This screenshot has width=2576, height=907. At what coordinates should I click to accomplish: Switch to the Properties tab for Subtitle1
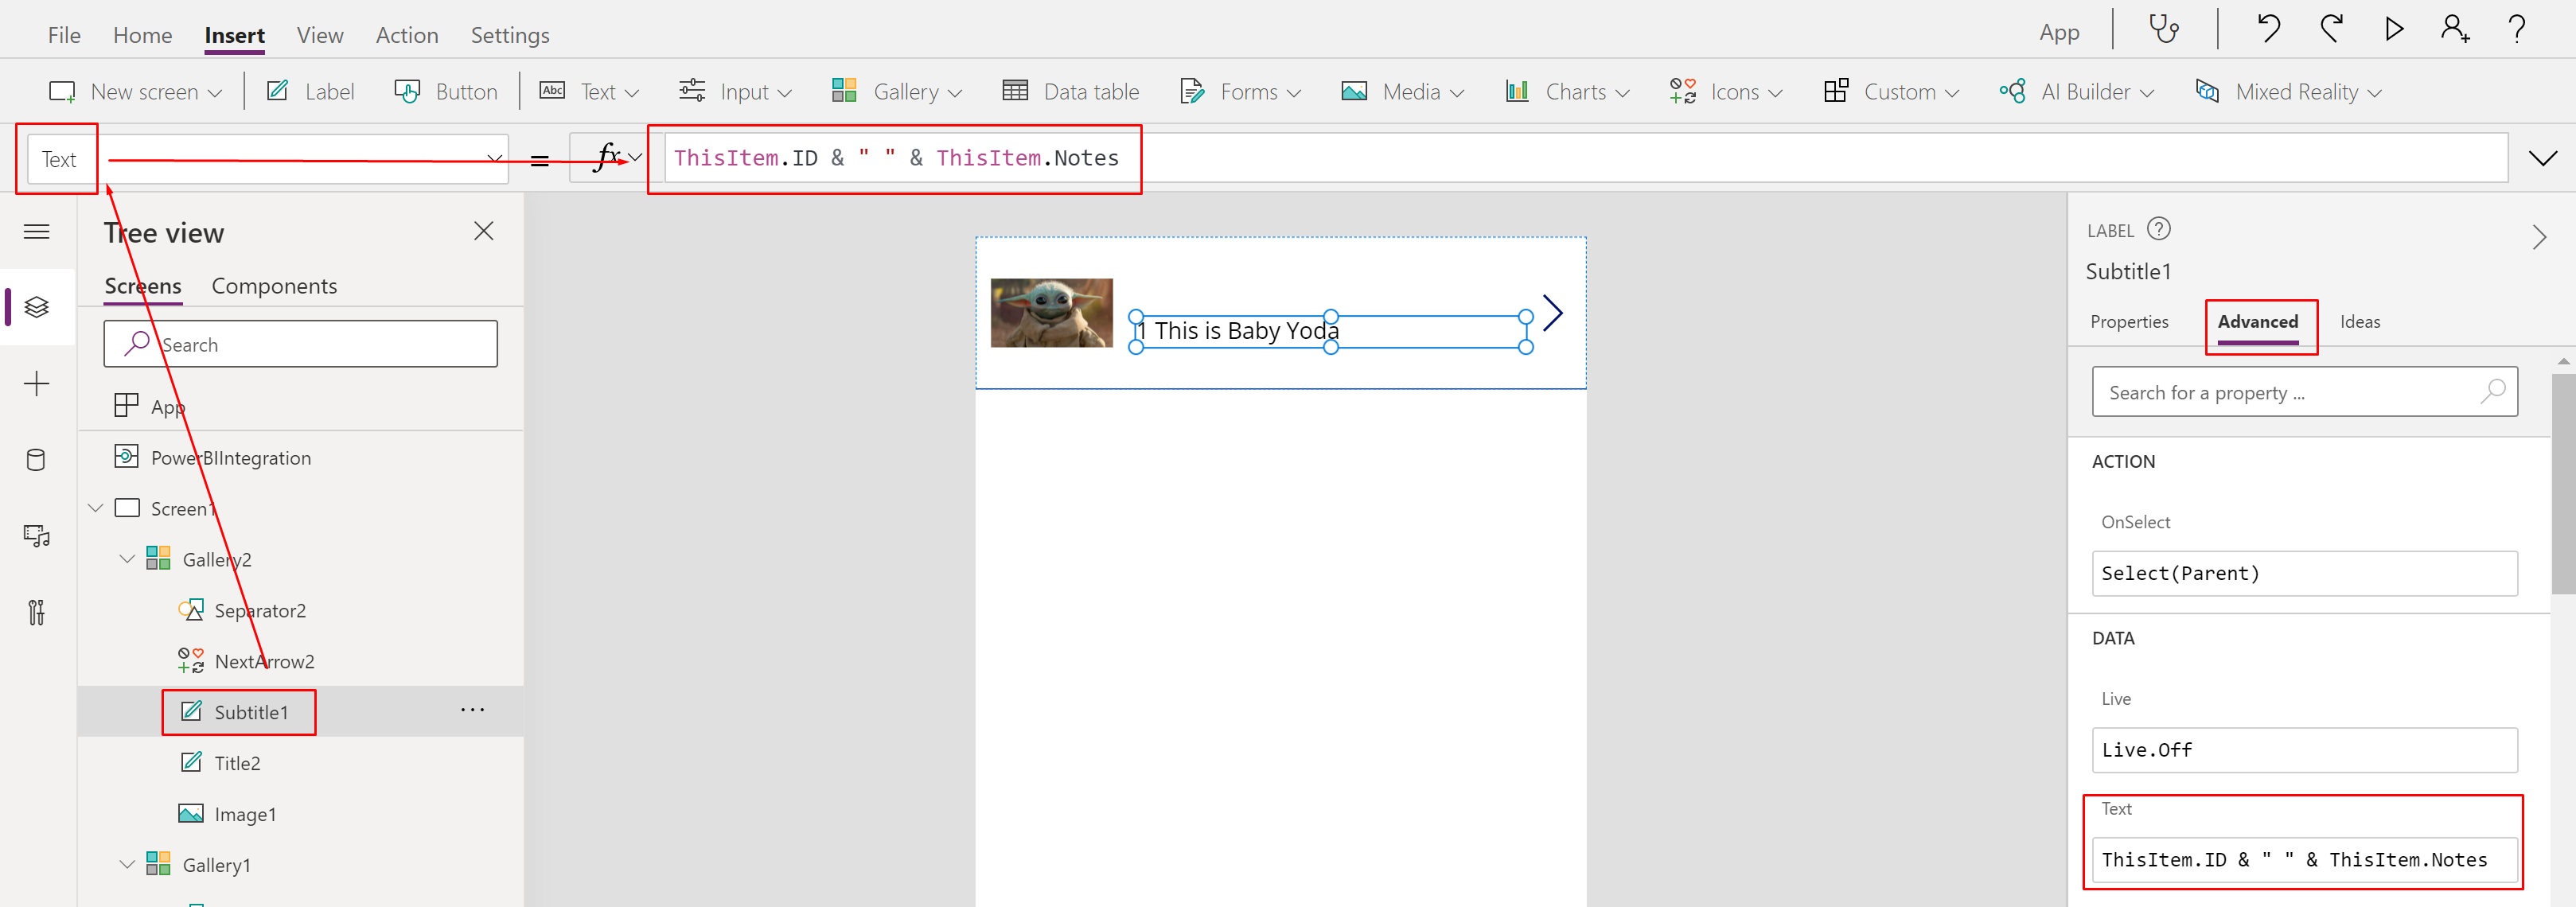2130,321
